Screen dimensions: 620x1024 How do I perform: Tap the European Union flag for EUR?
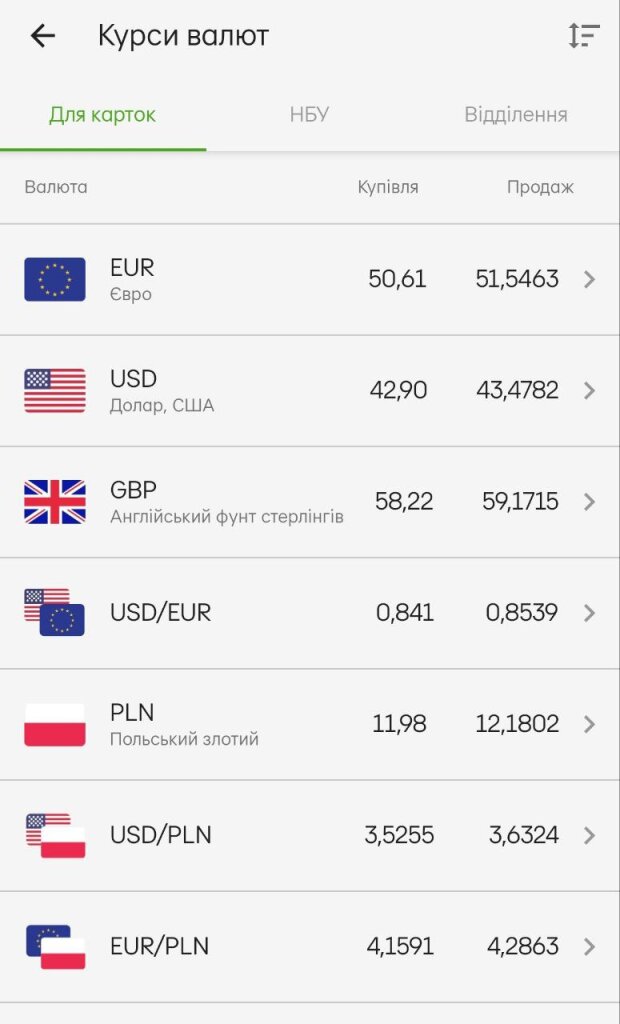click(x=55, y=279)
